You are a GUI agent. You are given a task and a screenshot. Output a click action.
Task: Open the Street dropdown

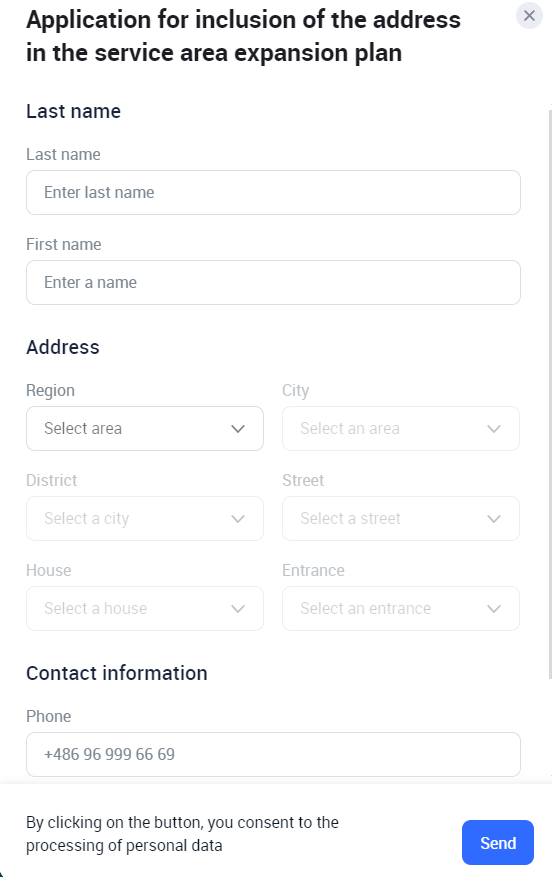pos(401,518)
